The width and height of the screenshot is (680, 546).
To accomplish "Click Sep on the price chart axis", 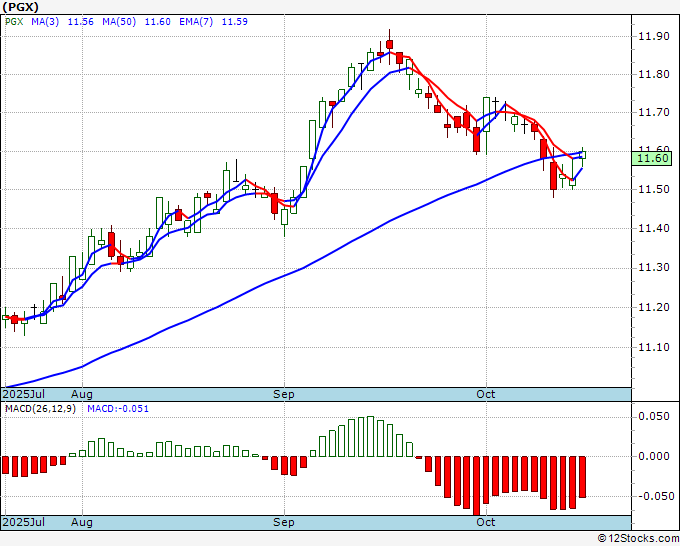I will coord(284,394).
